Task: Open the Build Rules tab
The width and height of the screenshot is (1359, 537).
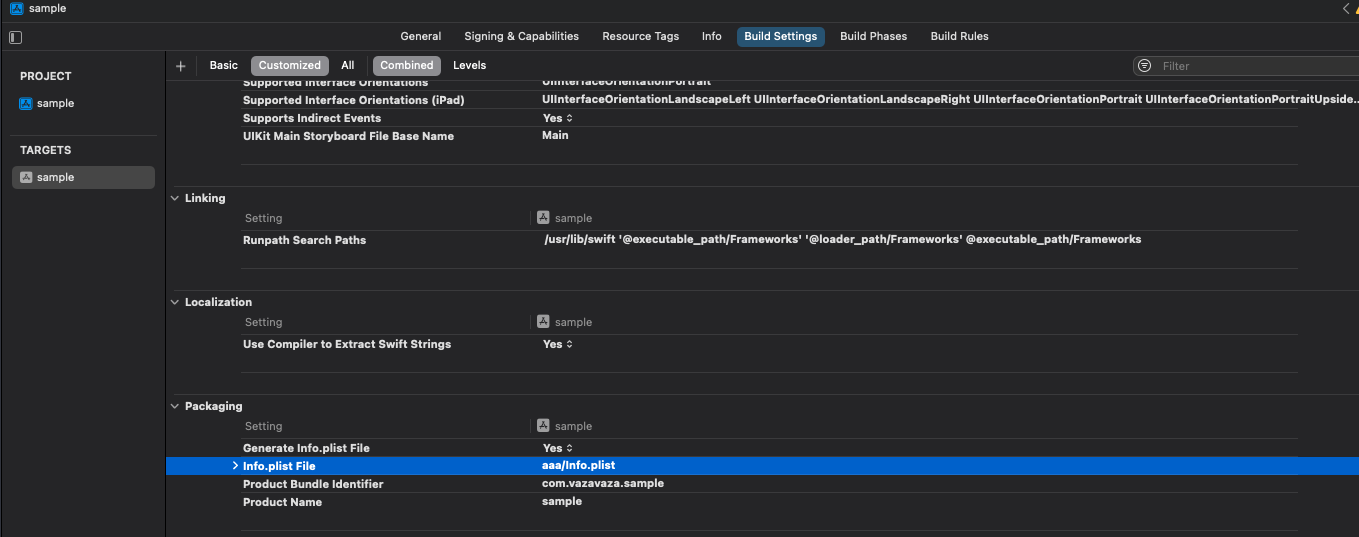Action: point(959,36)
